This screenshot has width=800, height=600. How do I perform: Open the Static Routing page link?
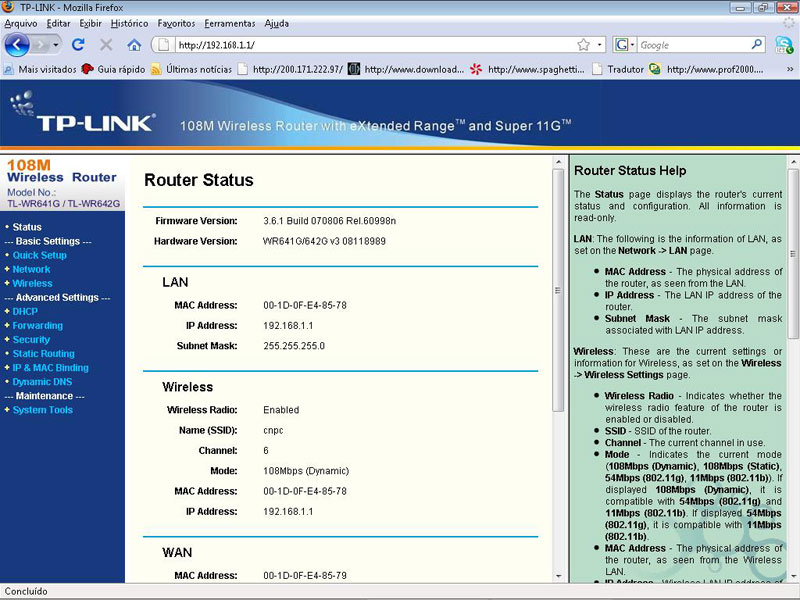point(43,354)
